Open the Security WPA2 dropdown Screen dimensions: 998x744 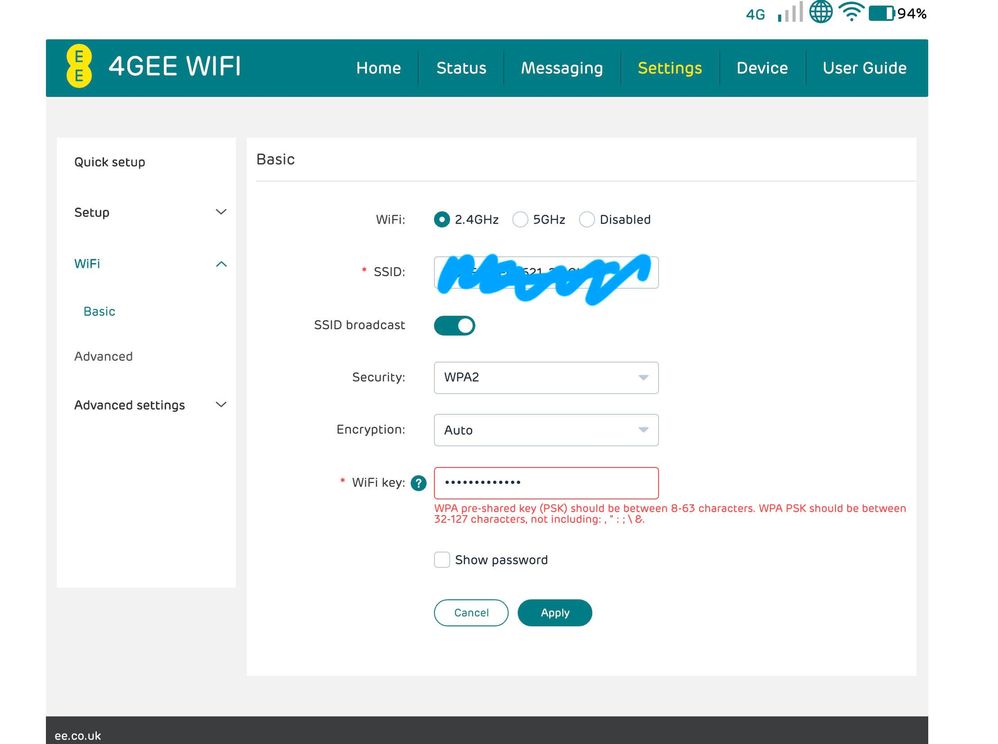(x=546, y=377)
